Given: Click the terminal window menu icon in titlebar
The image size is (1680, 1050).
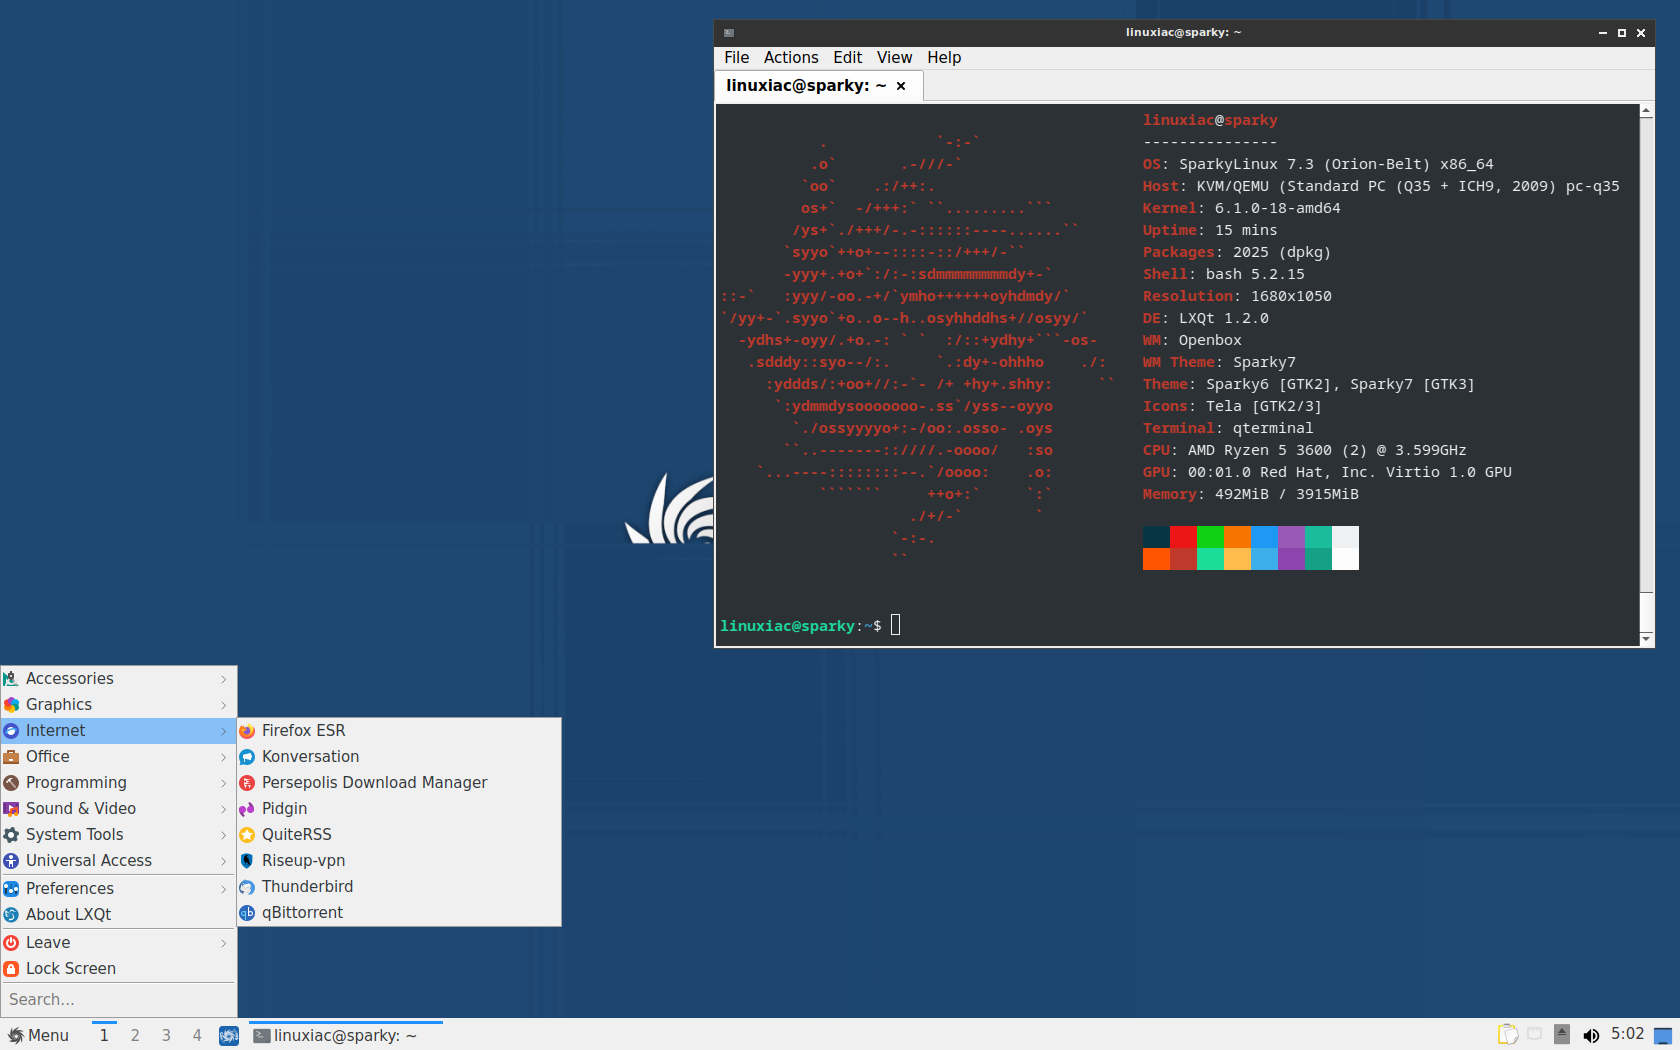Looking at the screenshot, I should coord(729,33).
